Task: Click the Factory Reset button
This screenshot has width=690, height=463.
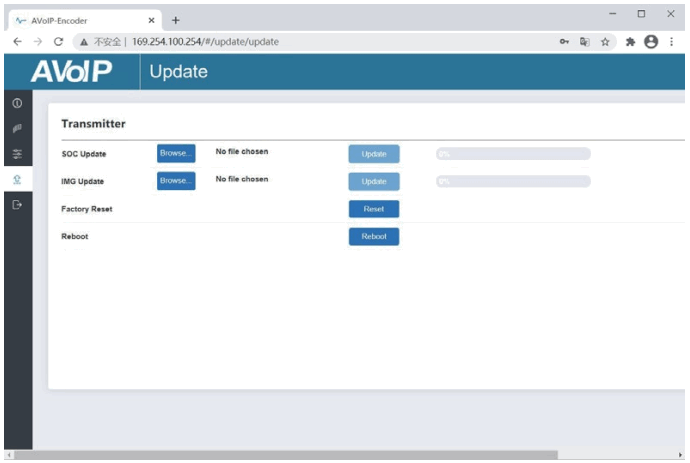Action: 374,209
